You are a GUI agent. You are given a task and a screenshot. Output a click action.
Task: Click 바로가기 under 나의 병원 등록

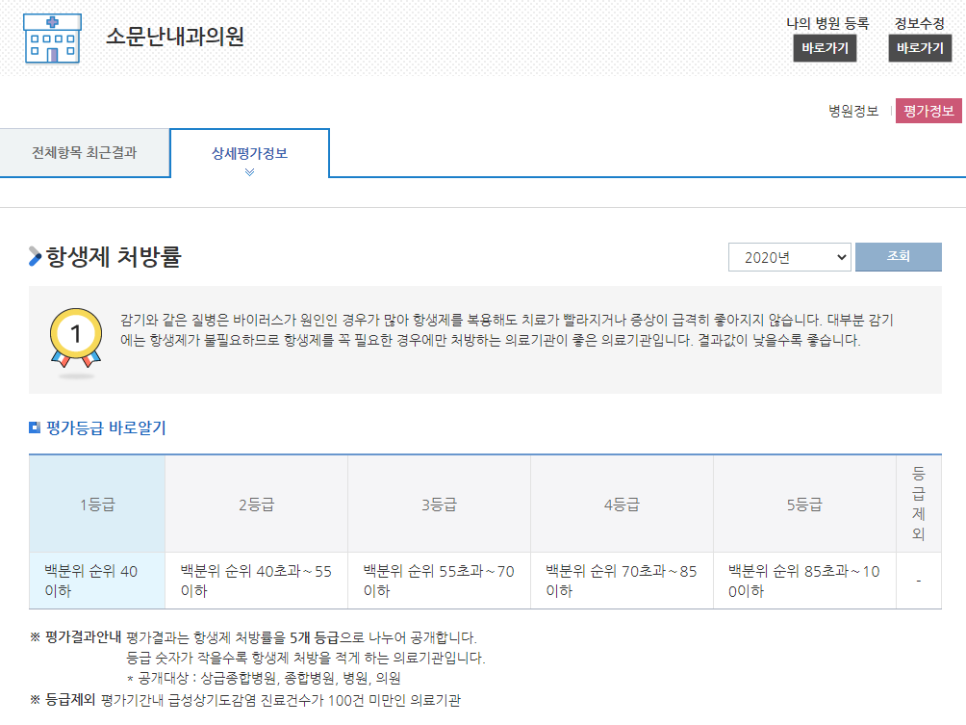[x=824, y=48]
